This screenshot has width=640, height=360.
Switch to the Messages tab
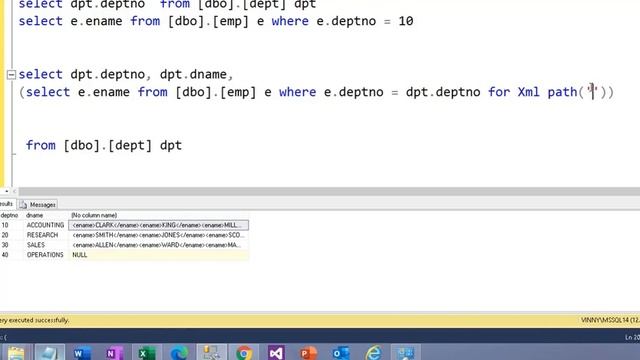(x=38, y=204)
